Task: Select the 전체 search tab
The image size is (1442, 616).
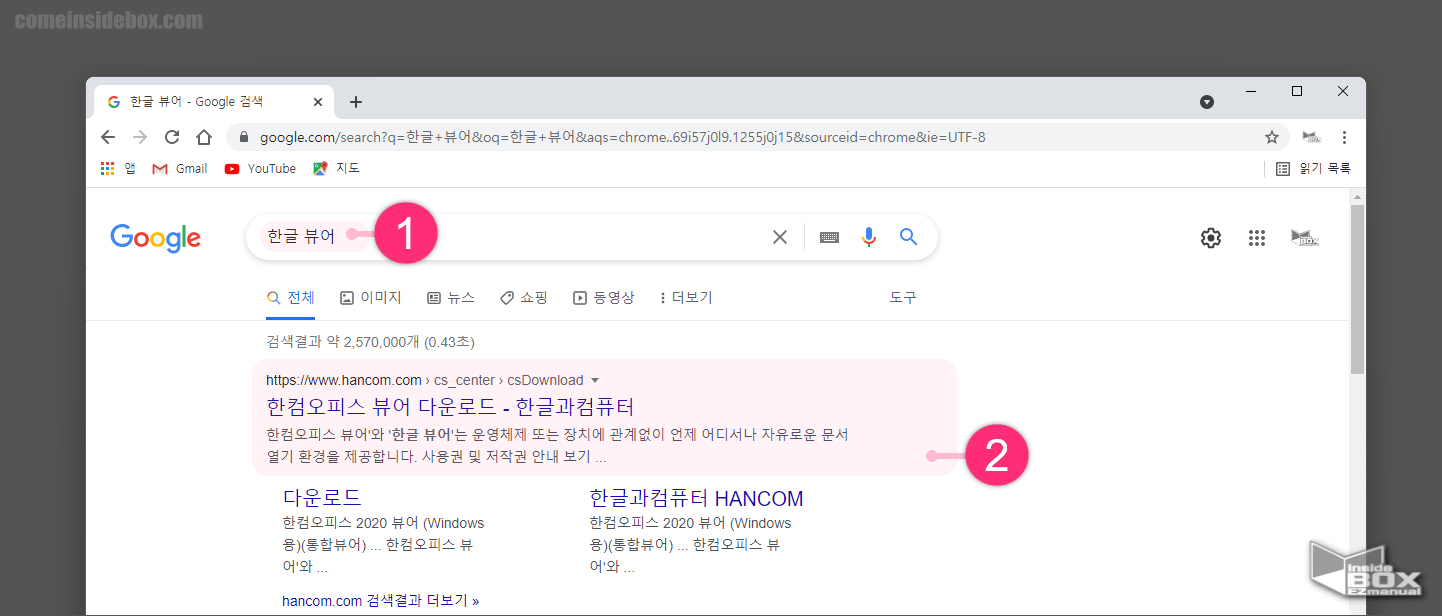Action: pyautogui.click(x=291, y=298)
